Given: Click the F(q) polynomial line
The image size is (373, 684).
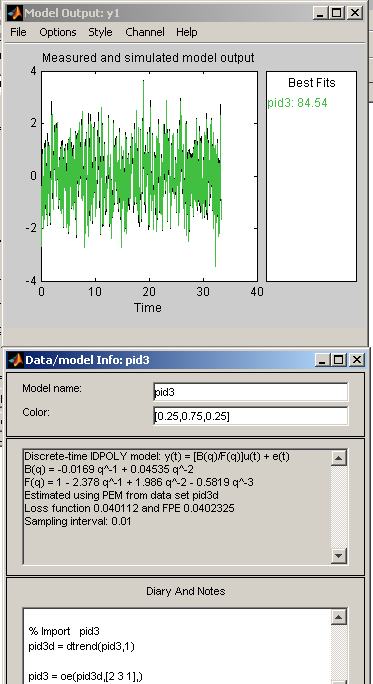Looking at the screenshot, I should click(x=139, y=482).
